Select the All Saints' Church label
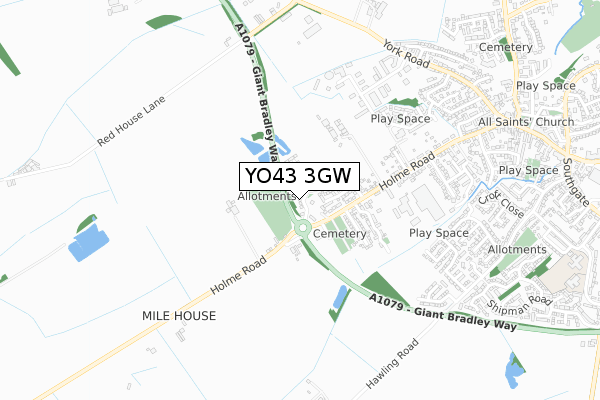This screenshot has width=600, height=400. (x=526, y=122)
